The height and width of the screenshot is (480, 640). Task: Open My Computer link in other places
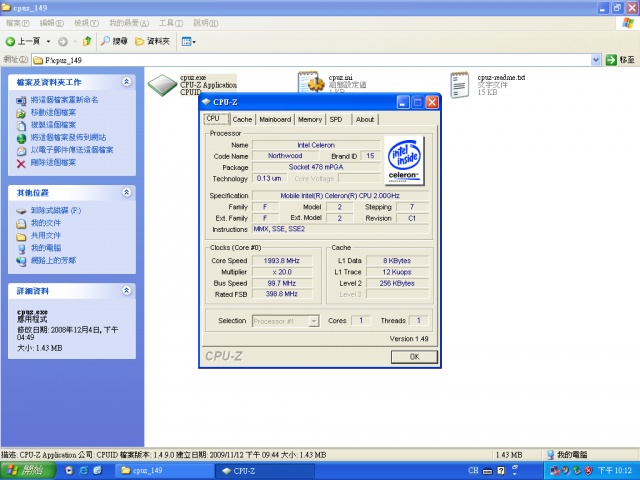click(46, 248)
